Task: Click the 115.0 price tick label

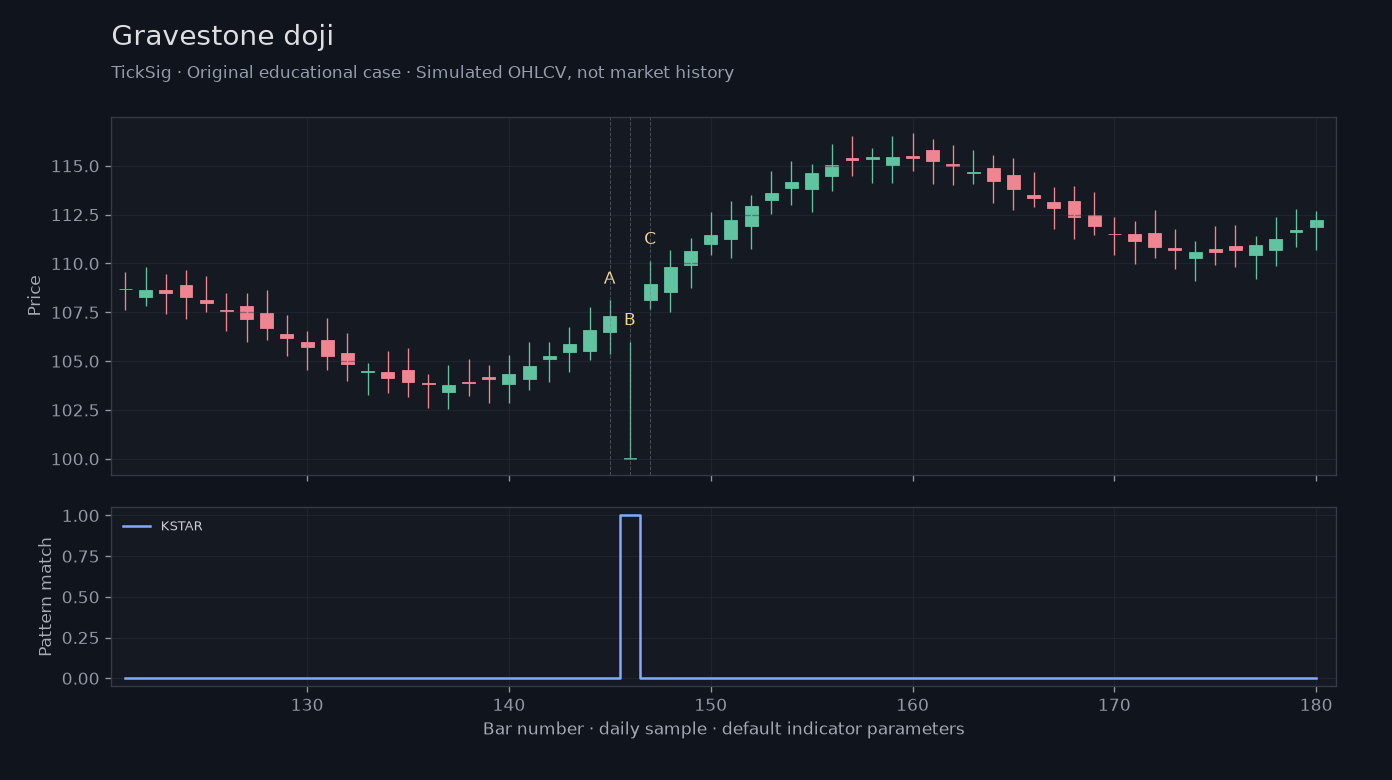Action: pos(75,166)
